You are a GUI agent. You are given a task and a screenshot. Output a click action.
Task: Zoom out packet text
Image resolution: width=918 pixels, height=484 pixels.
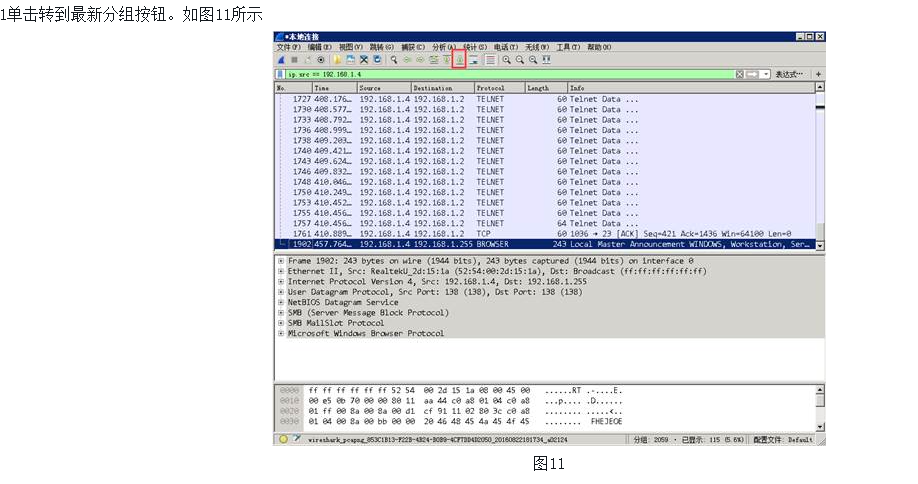(x=519, y=60)
